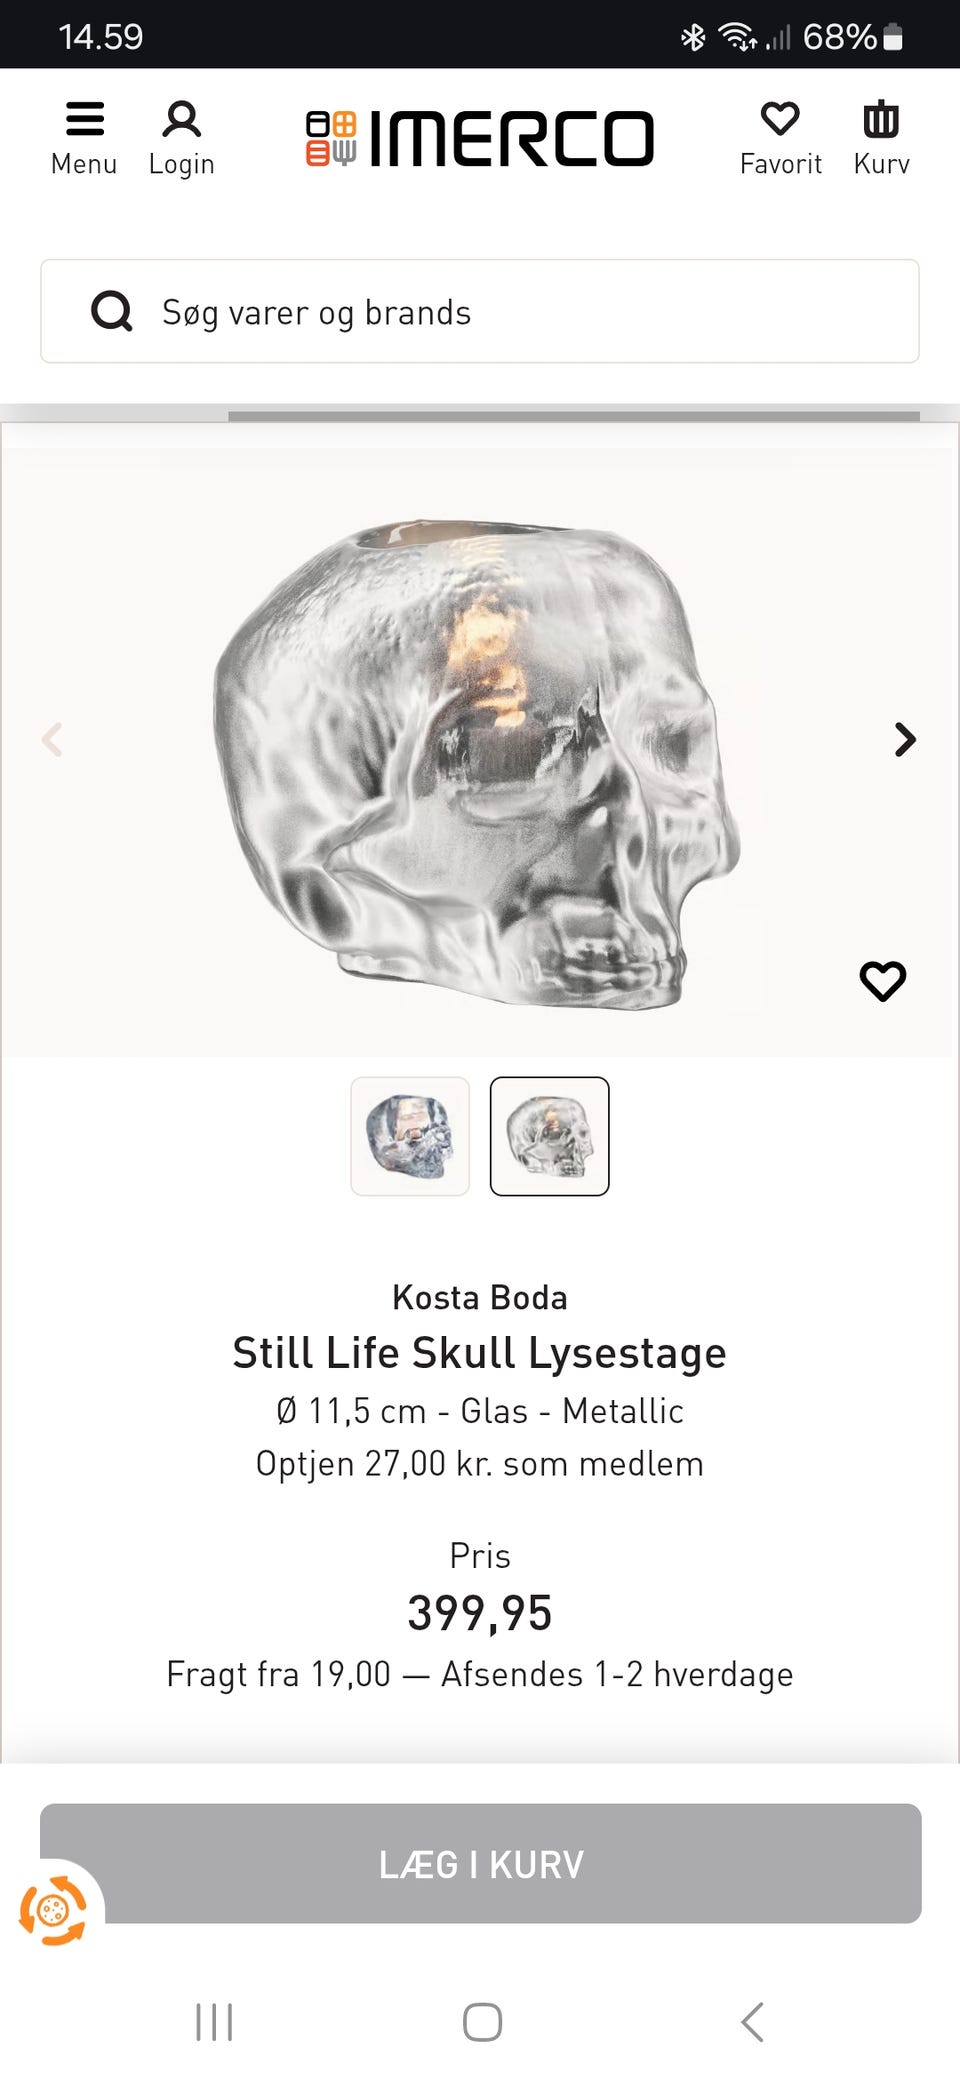Focus the Søg varer og brands field
The width and height of the screenshot is (960, 2080).
point(520,312)
